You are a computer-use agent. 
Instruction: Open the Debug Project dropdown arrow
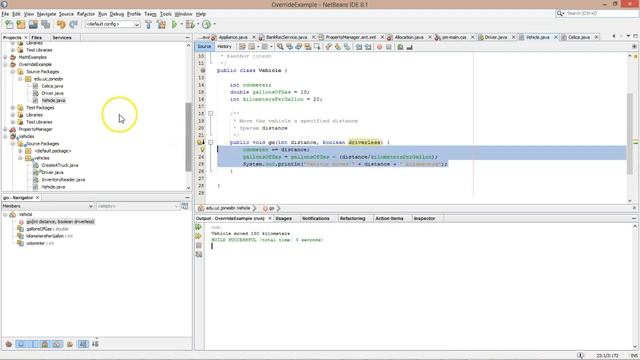click(198, 24)
